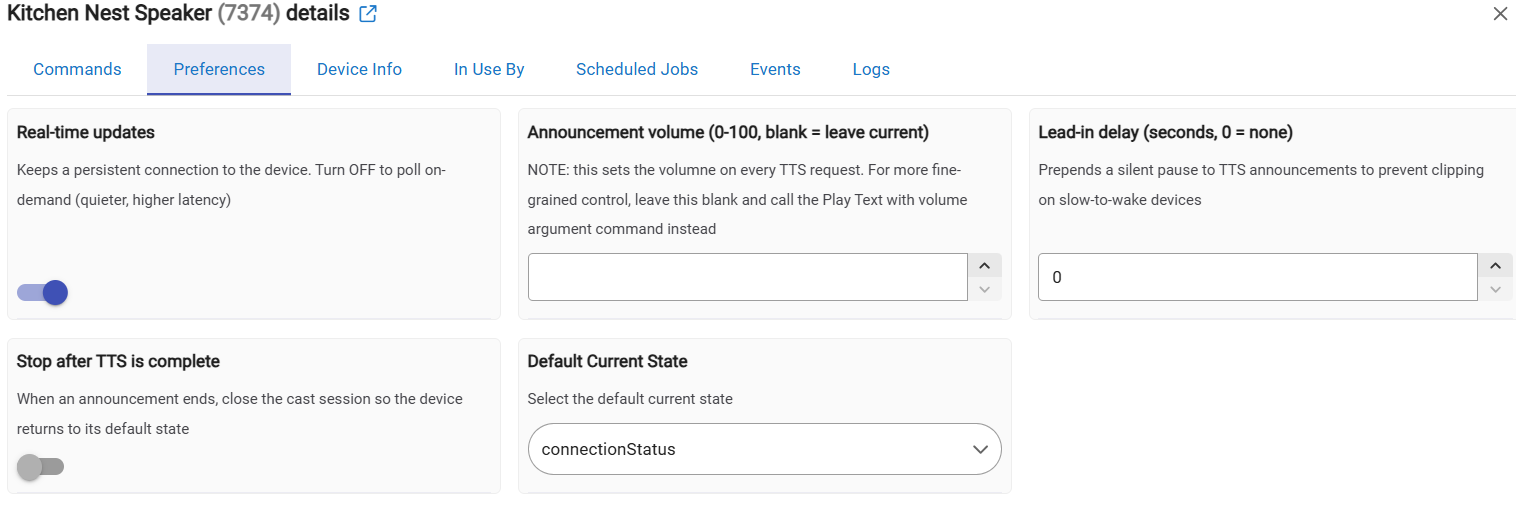This screenshot has height=510, width=1516.
Task: Decrease Announcement volume with down arrow
Action: coord(984,289)
